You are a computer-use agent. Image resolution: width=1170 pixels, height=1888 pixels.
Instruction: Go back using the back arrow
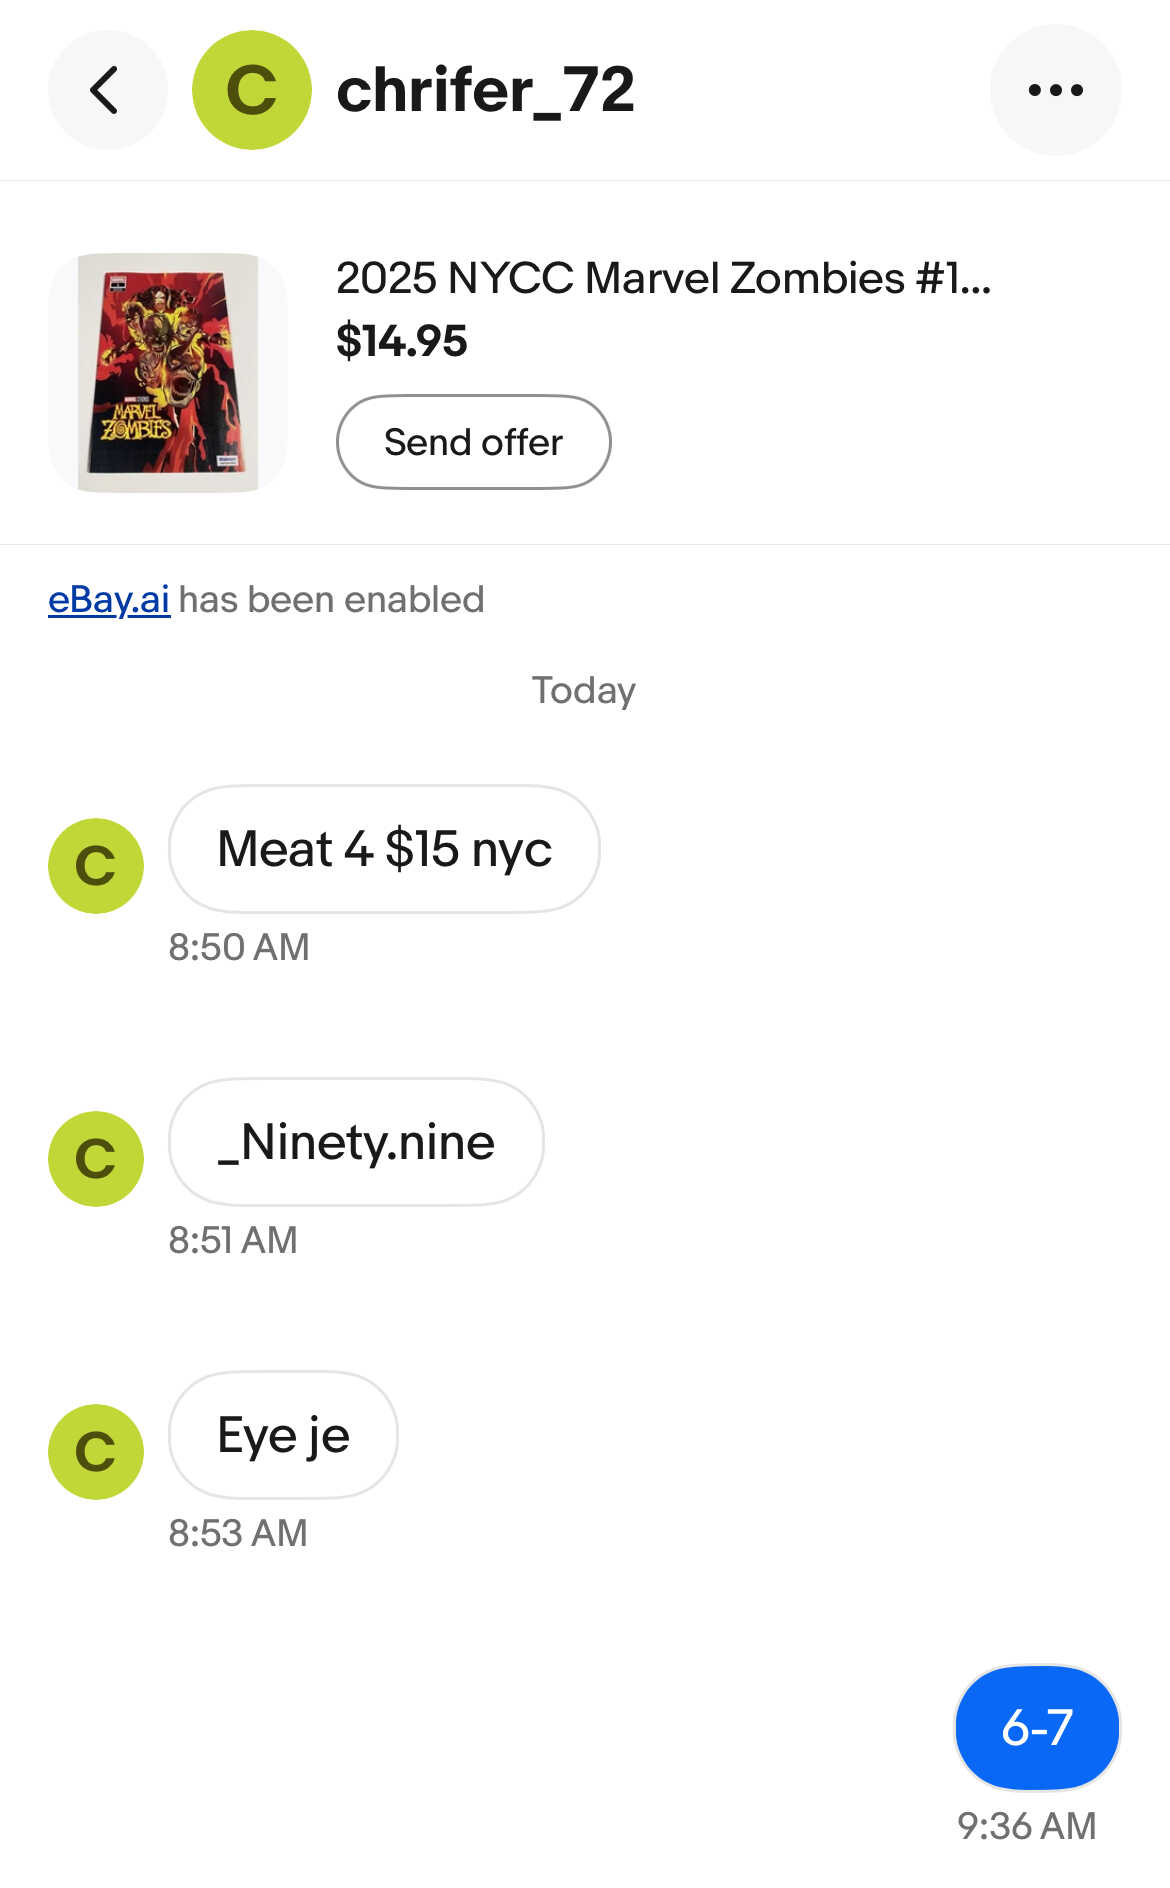[x=106, y=90]
